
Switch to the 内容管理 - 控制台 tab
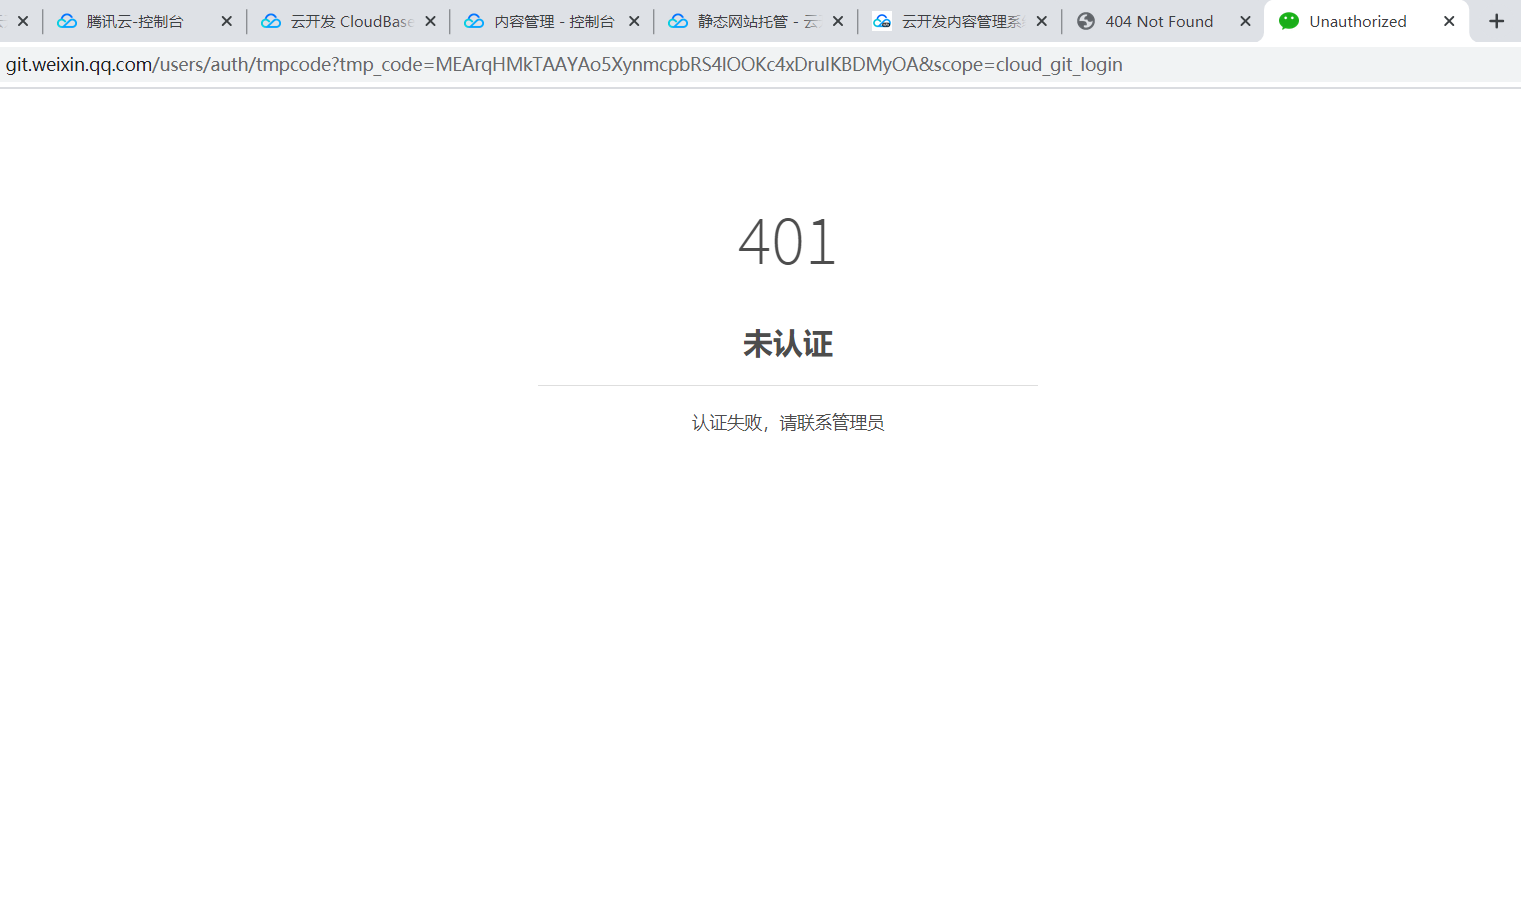pos(550,20)
